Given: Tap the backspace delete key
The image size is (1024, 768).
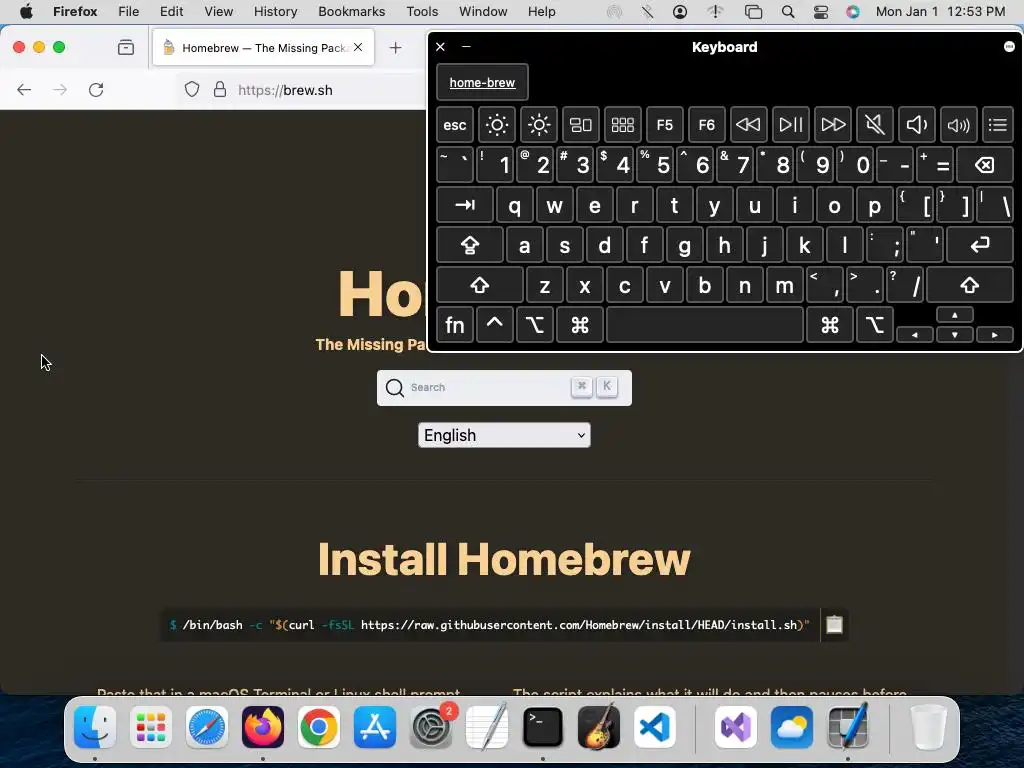Looking at the screenshot, I should point(985,165).
